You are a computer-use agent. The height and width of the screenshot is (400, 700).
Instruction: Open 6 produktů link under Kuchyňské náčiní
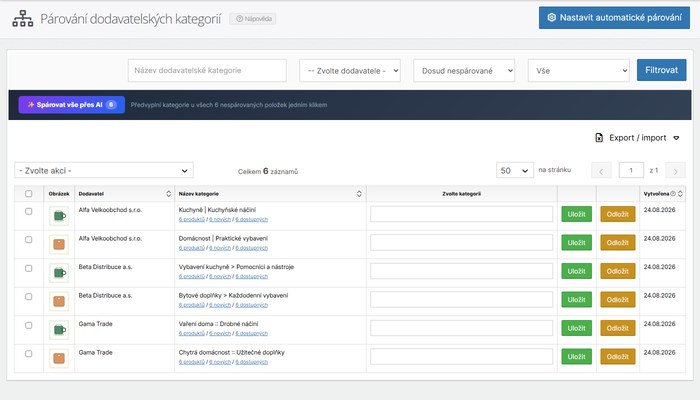[192, 220]
